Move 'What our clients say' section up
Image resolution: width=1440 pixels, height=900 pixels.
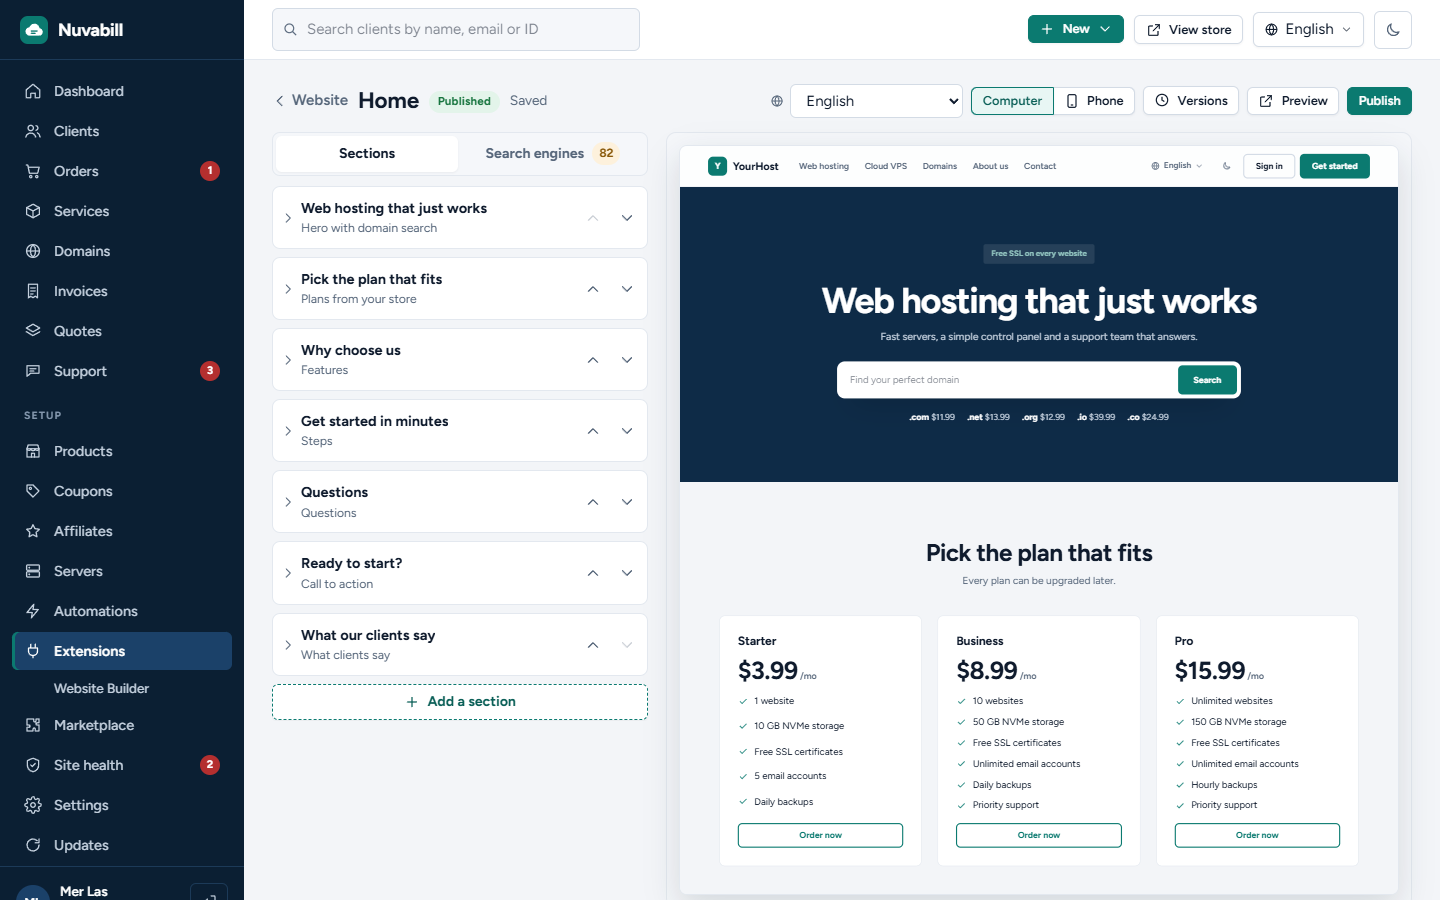click(x=593, y=645)
